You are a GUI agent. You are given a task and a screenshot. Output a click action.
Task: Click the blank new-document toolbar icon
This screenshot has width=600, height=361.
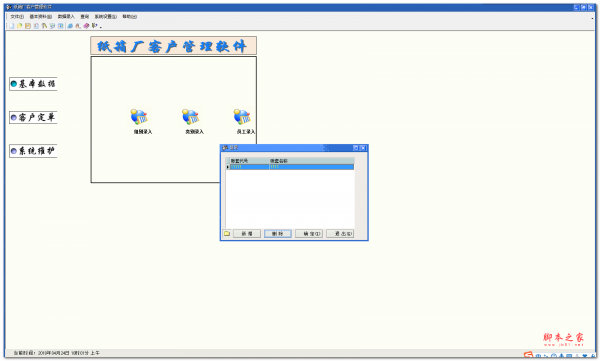[x=12, y=26]
